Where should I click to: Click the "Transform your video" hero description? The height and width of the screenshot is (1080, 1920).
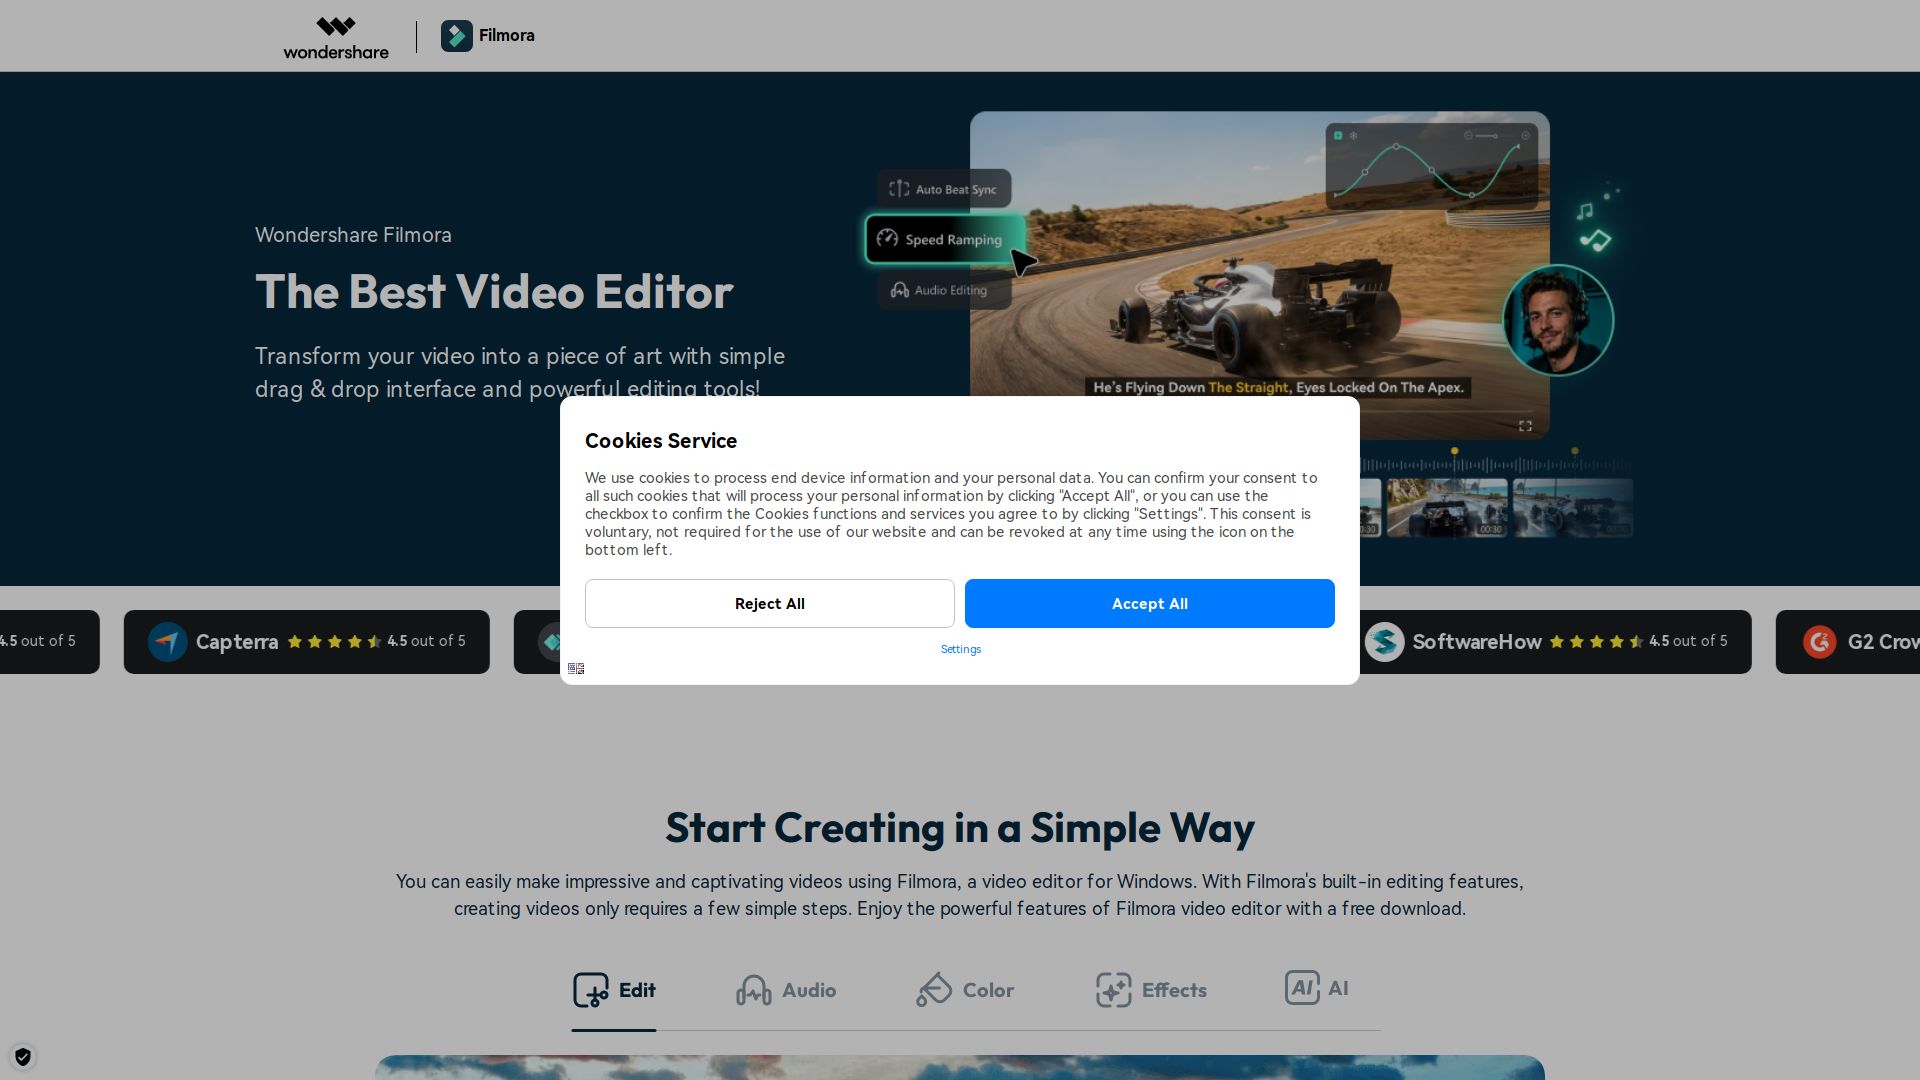[520, 373]
